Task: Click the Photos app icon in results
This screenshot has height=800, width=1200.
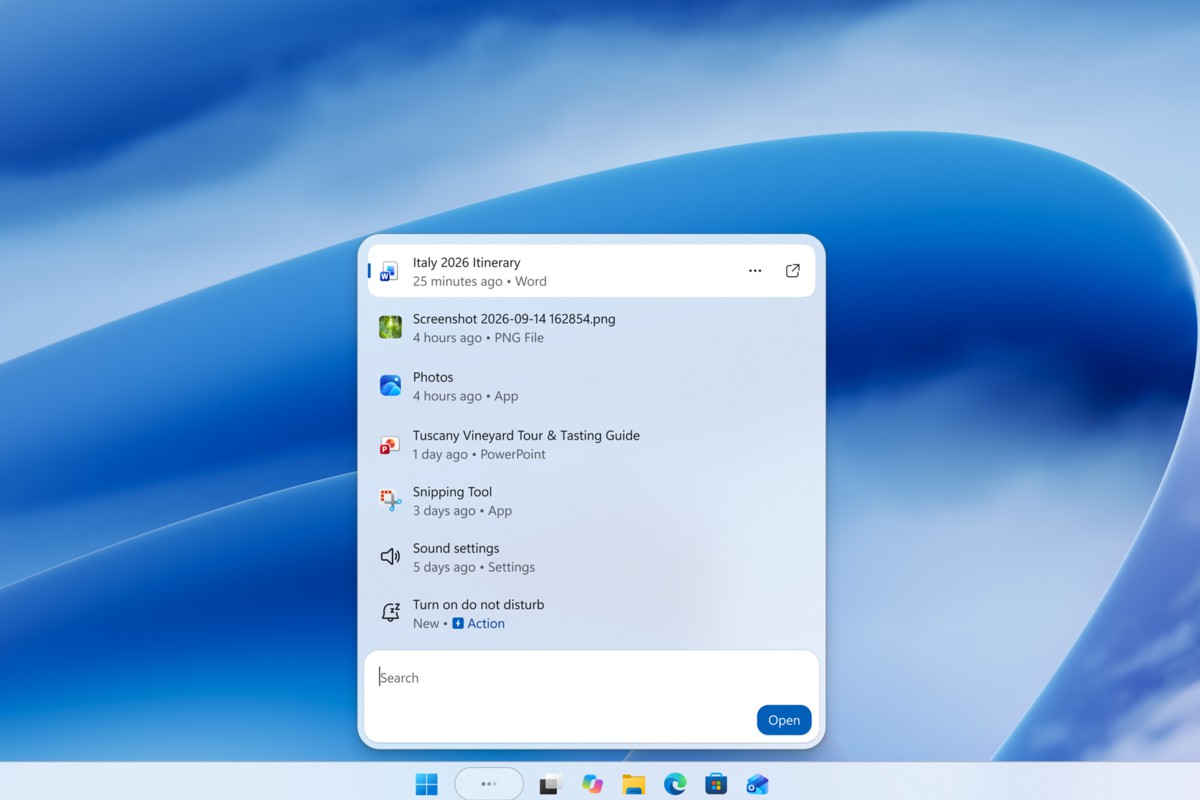Action: pyautogui.click(x=390, y=385)
